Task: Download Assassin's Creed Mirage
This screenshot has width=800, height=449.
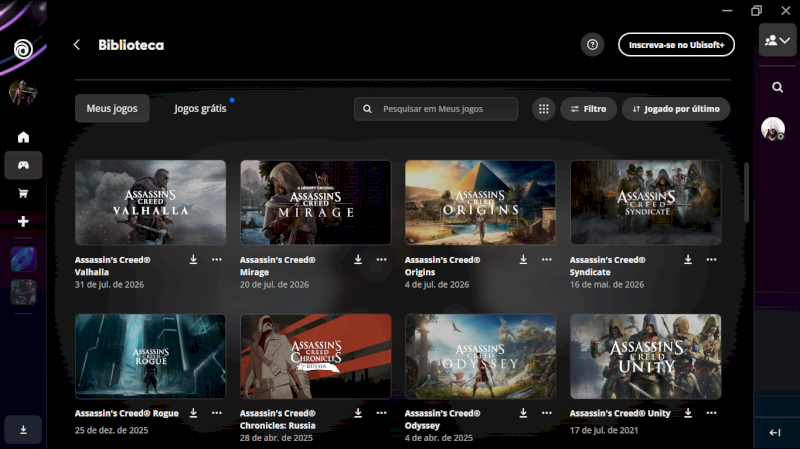Action: [358, 260]
